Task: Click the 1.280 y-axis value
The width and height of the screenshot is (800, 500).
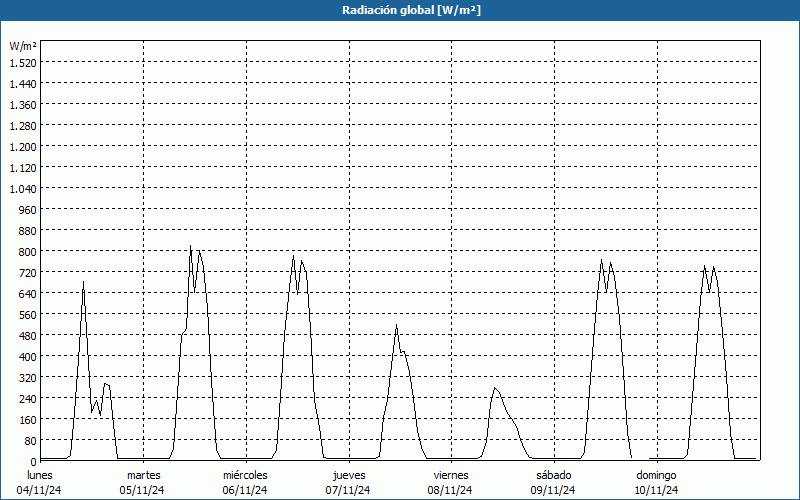Action: (x=23, y=126)
